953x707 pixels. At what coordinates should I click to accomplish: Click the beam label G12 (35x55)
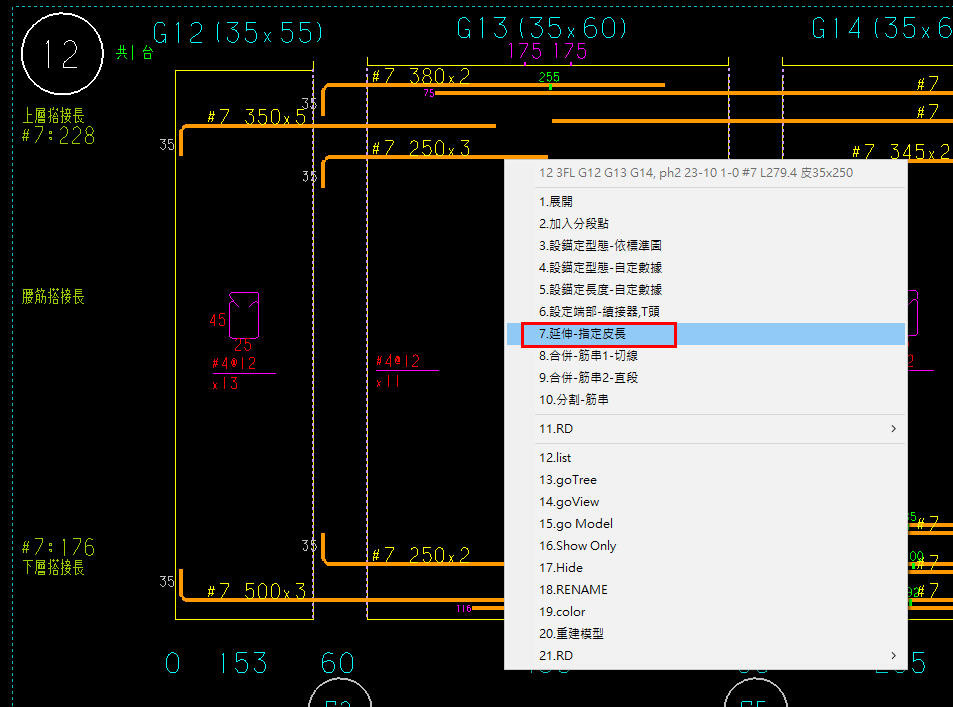tap(238, 32)
